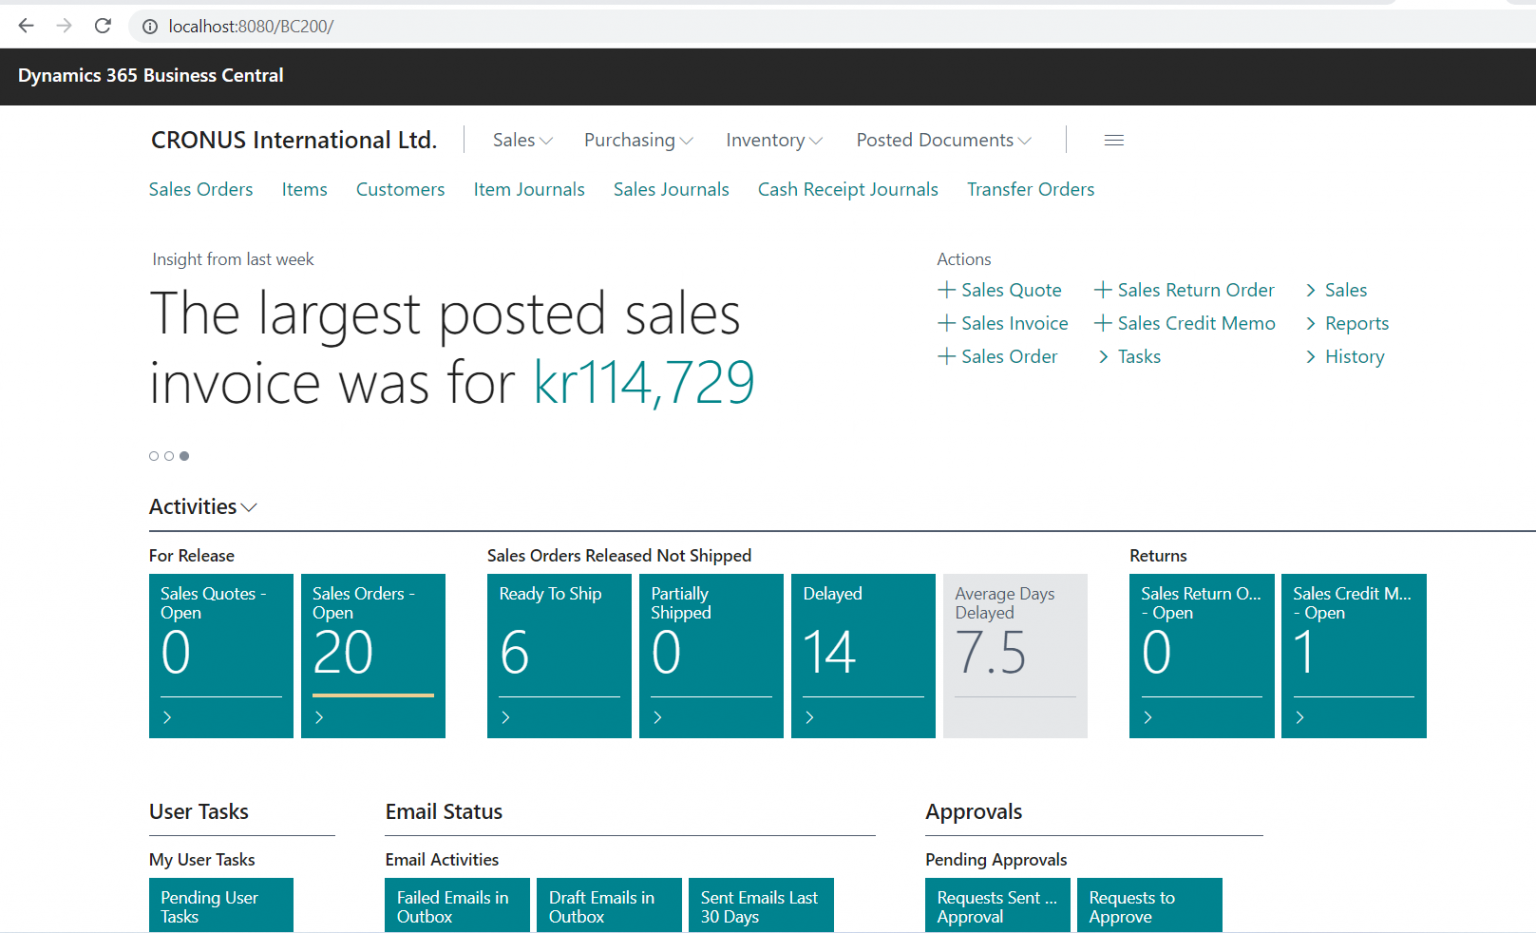The image size is (1536, 933).
Task: Go to Cash Receipt Journals link
Action: [847, 189]
